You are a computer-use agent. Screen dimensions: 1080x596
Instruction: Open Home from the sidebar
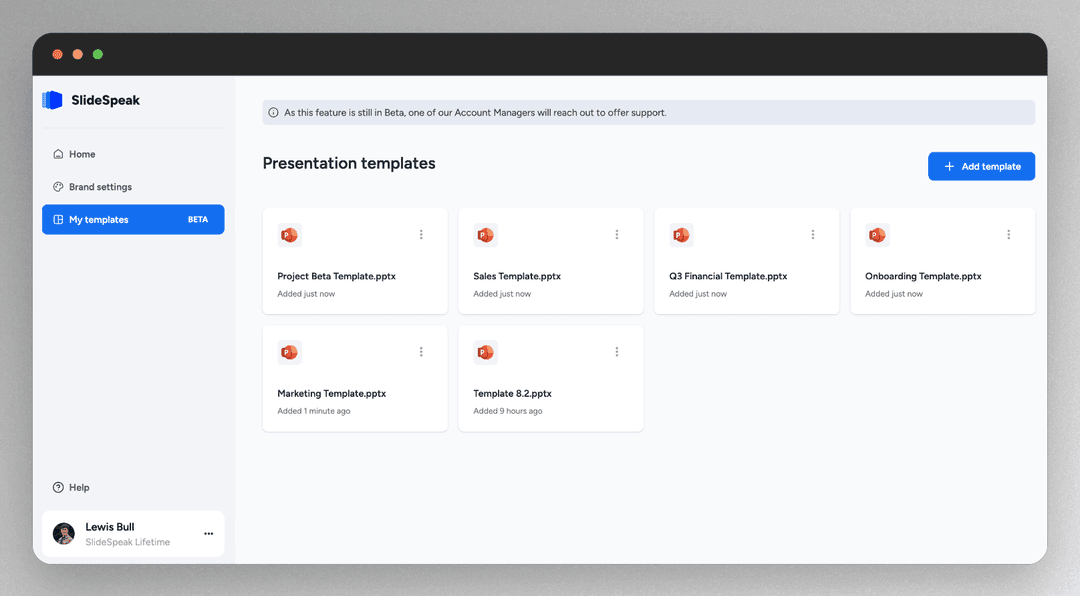[x=82, y=154]
